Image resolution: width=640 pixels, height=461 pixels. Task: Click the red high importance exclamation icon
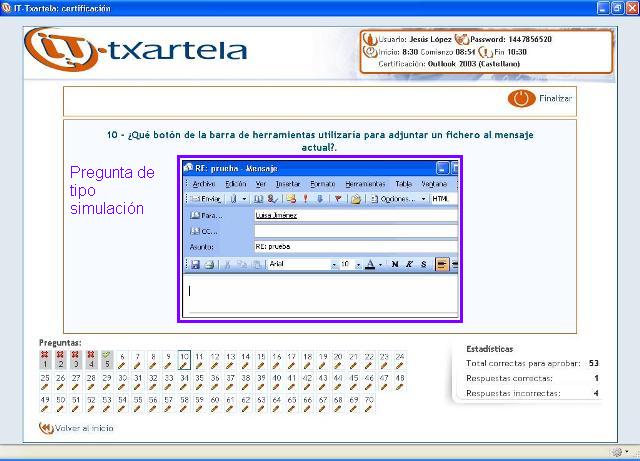point(306,199)
